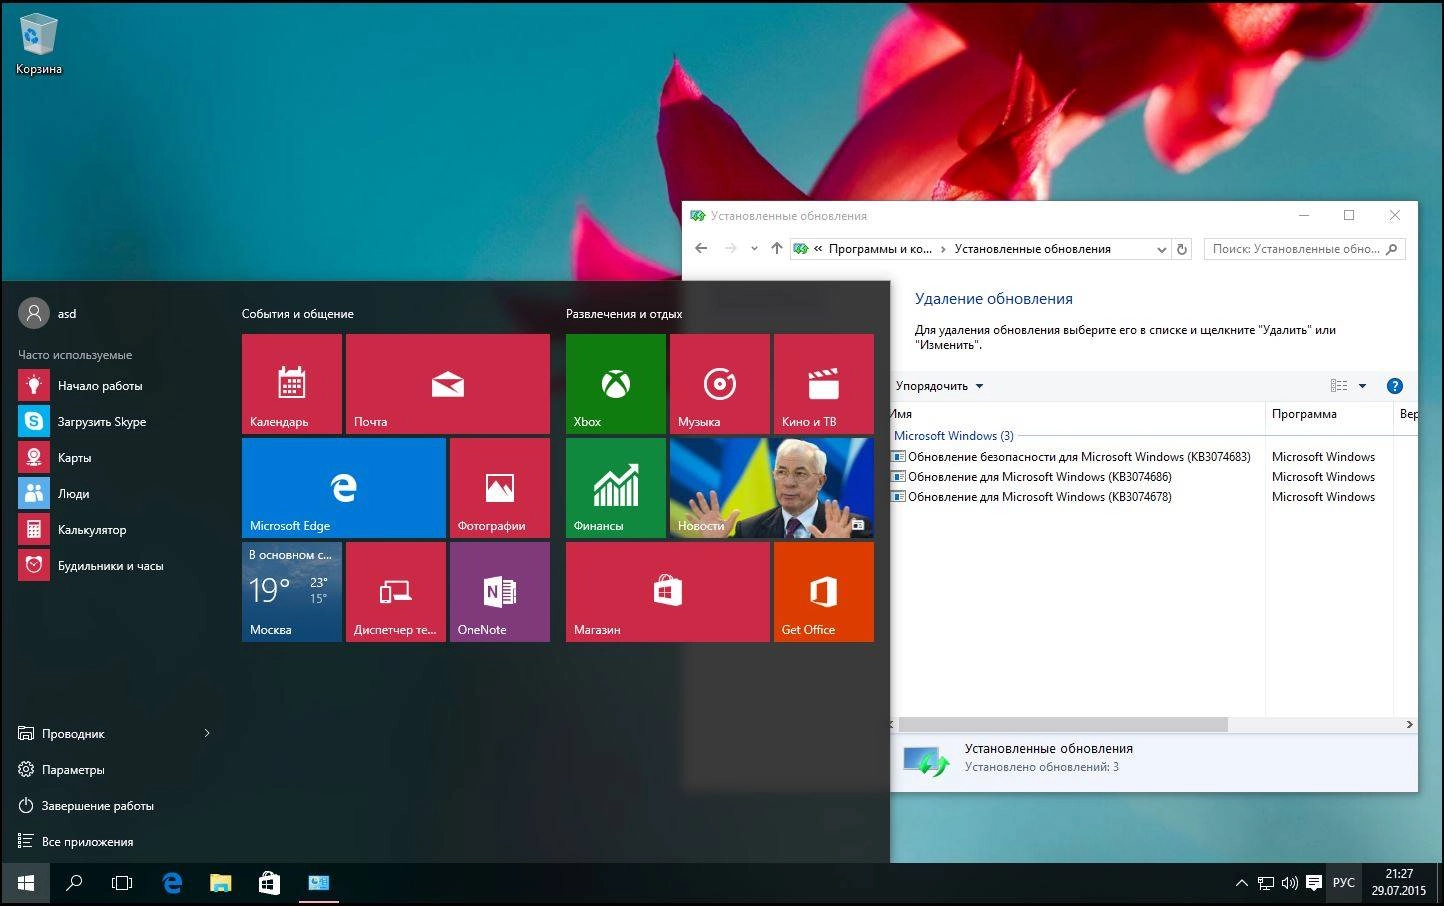Open the Music tile (Музыка)
Viewport: 1444px width, 906px height.
pyautogui.click(x=720, y=384)
